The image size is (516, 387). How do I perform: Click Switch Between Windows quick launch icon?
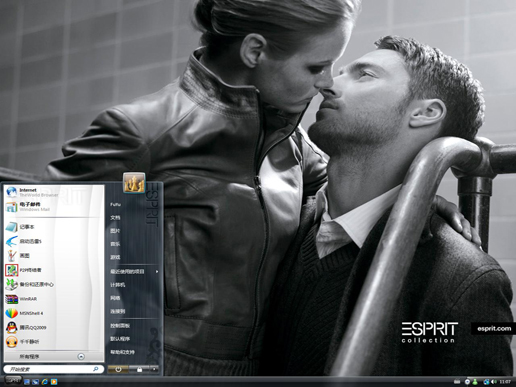[36, 382]
